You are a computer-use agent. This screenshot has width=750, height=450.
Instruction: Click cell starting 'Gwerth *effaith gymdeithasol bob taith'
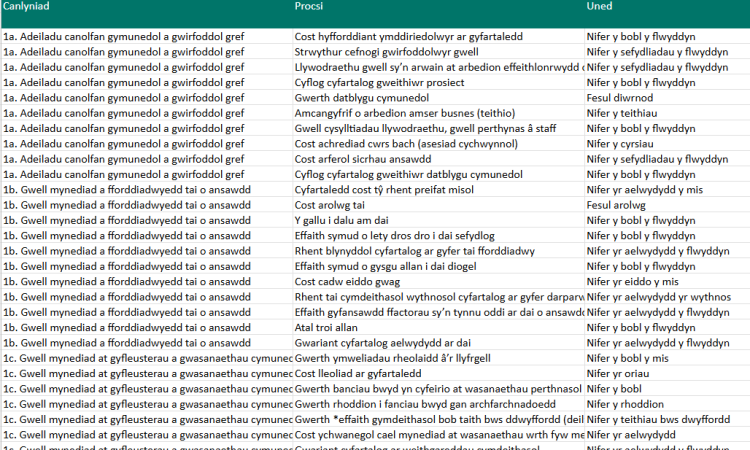[439, 419]
